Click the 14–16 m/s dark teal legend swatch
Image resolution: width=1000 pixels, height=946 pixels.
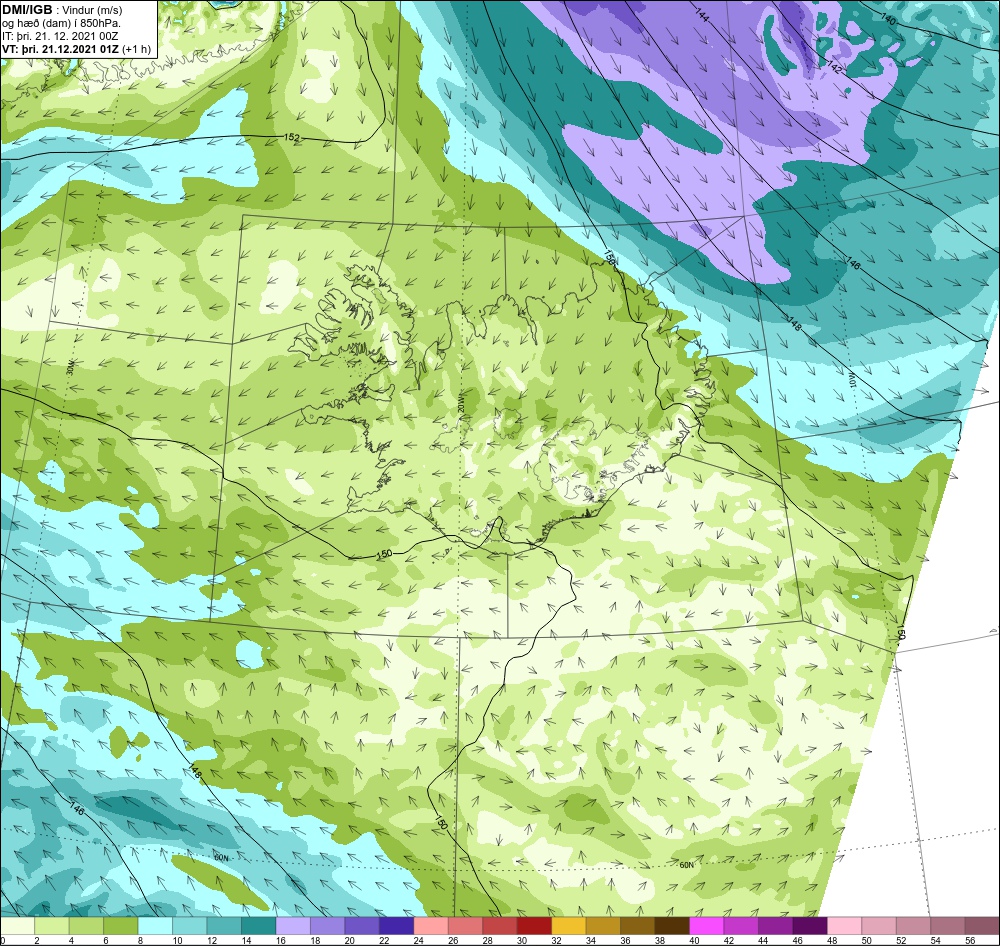coord(259,926)
